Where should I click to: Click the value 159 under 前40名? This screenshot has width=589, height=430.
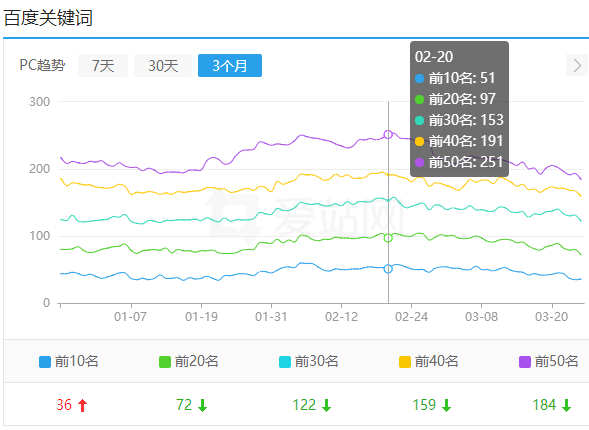click(x=424, y=405)
